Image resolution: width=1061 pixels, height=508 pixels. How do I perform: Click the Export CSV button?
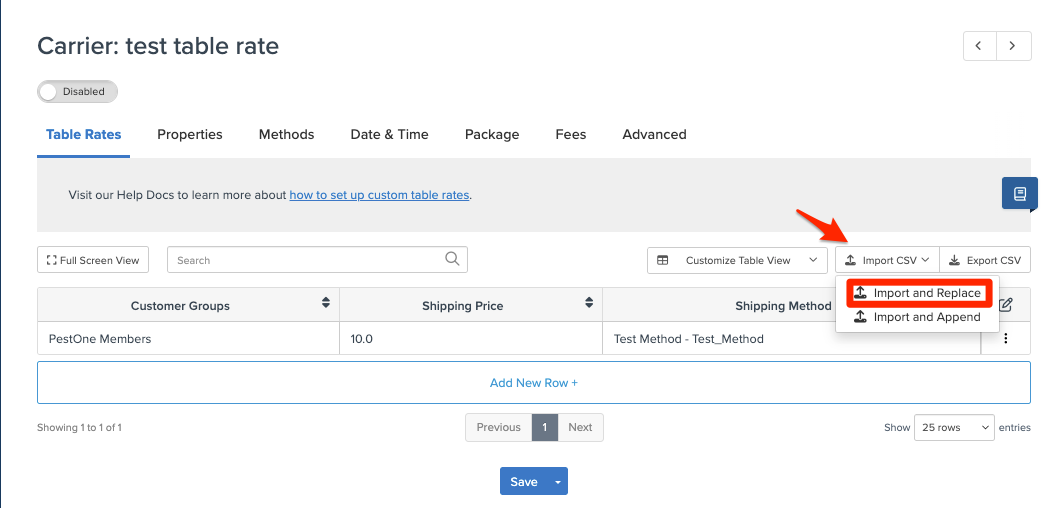[985, 260]
